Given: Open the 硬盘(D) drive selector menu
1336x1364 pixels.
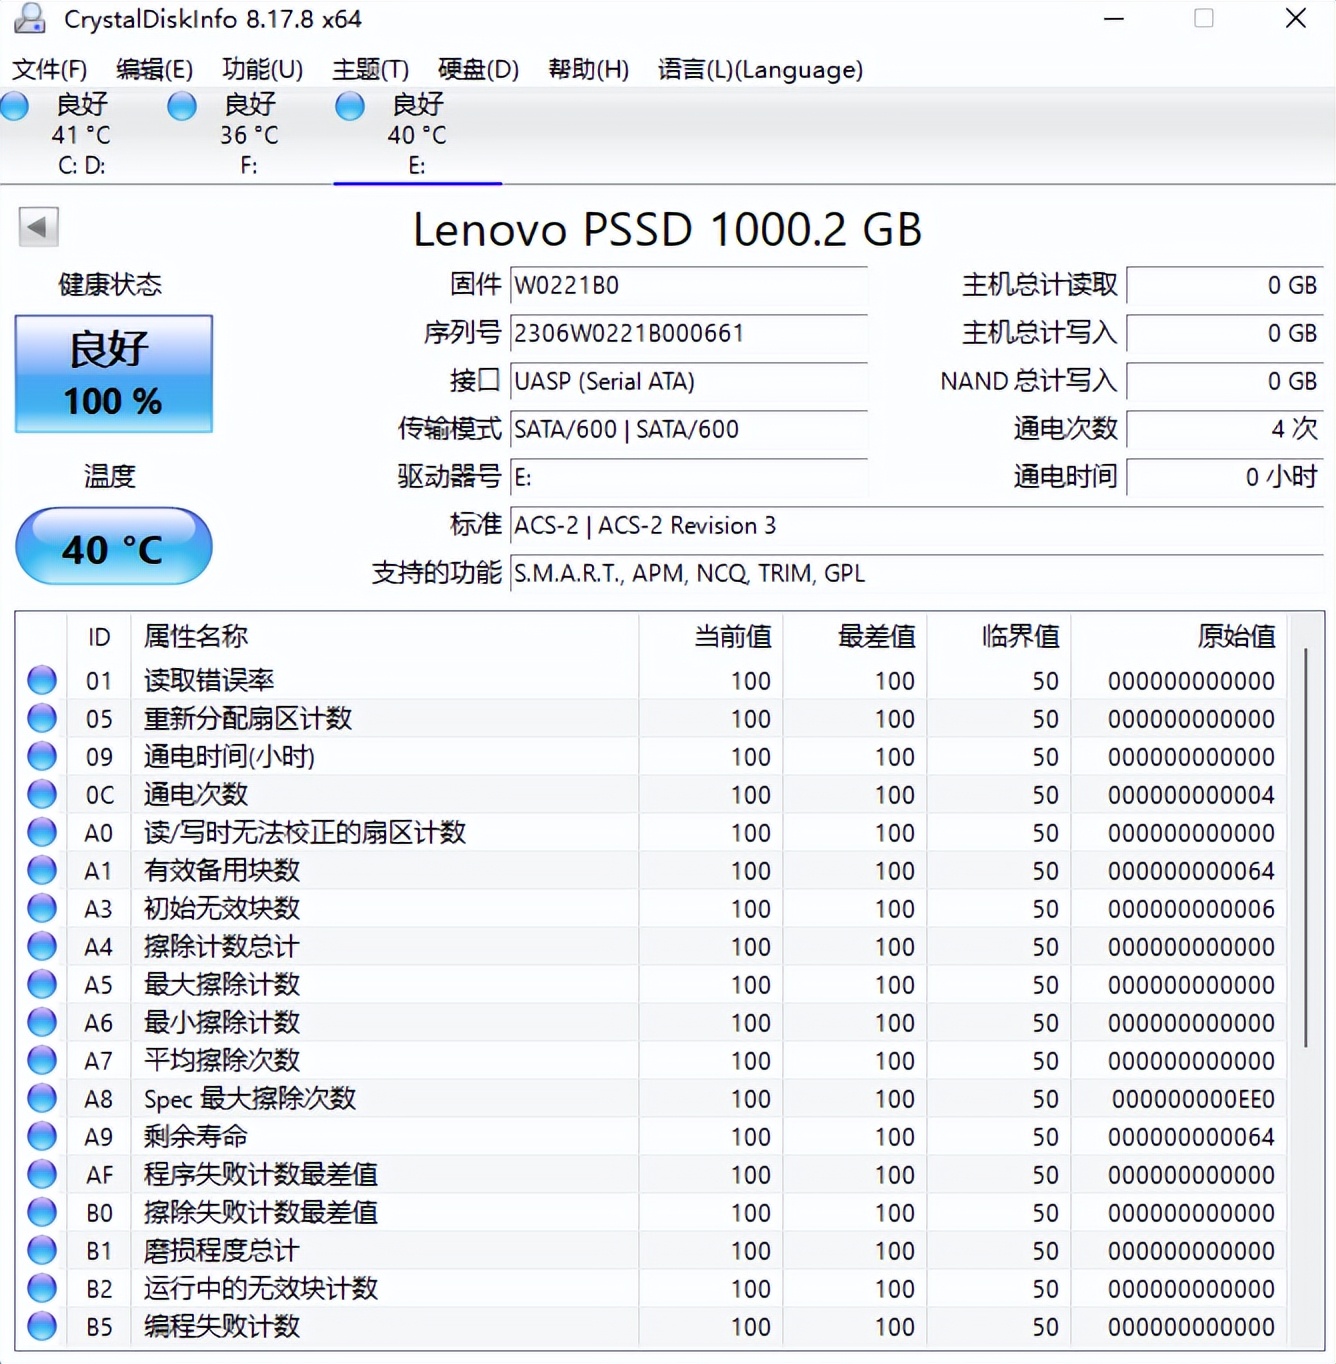Looking at the screenshot, I should (478, 69).
